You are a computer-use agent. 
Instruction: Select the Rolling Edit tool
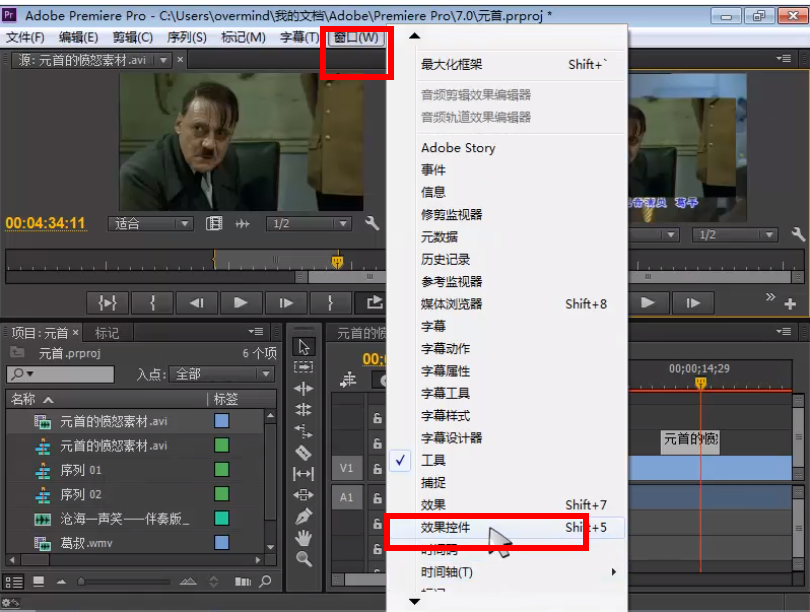point(304,410)
